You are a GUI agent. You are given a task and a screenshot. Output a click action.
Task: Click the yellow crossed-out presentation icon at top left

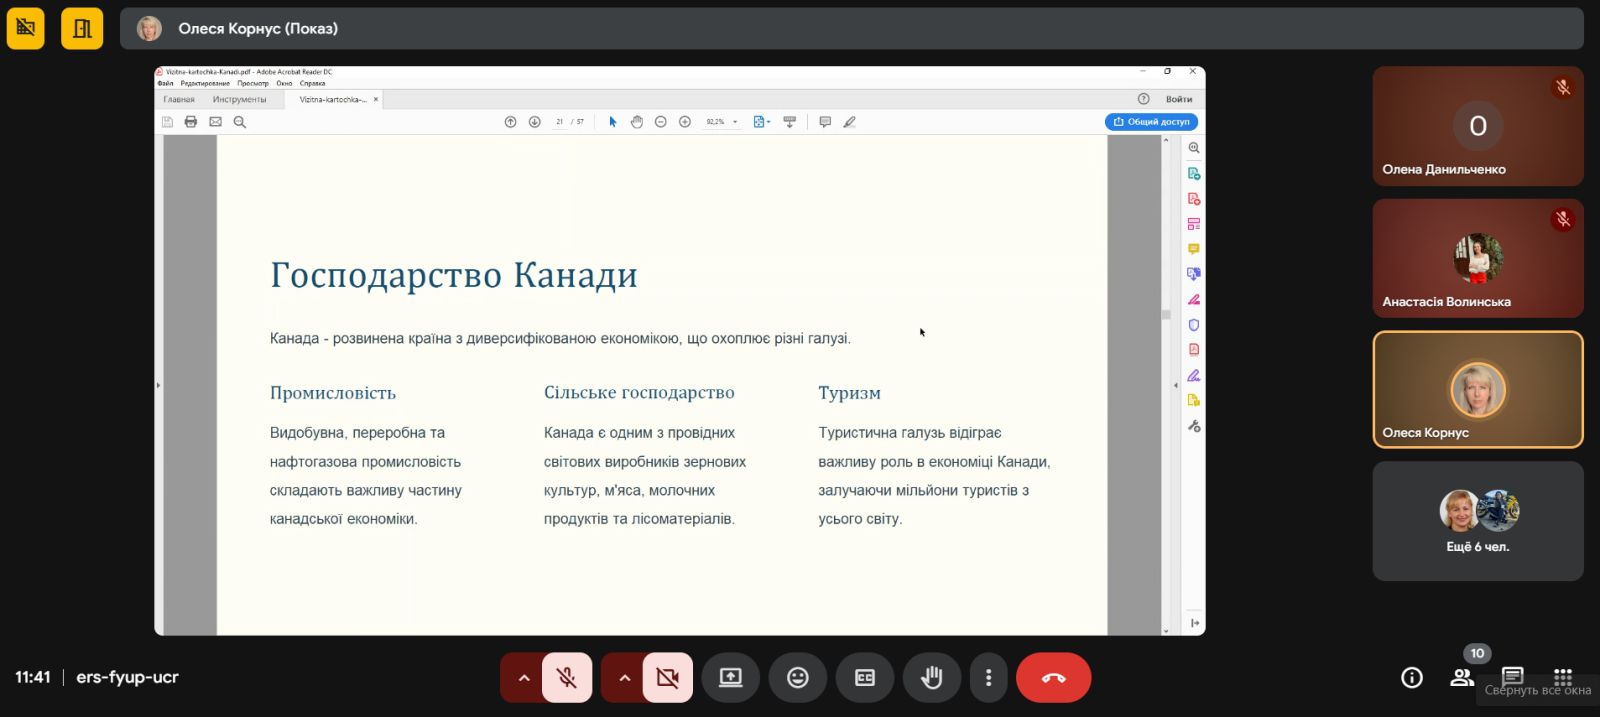point(26,28)
